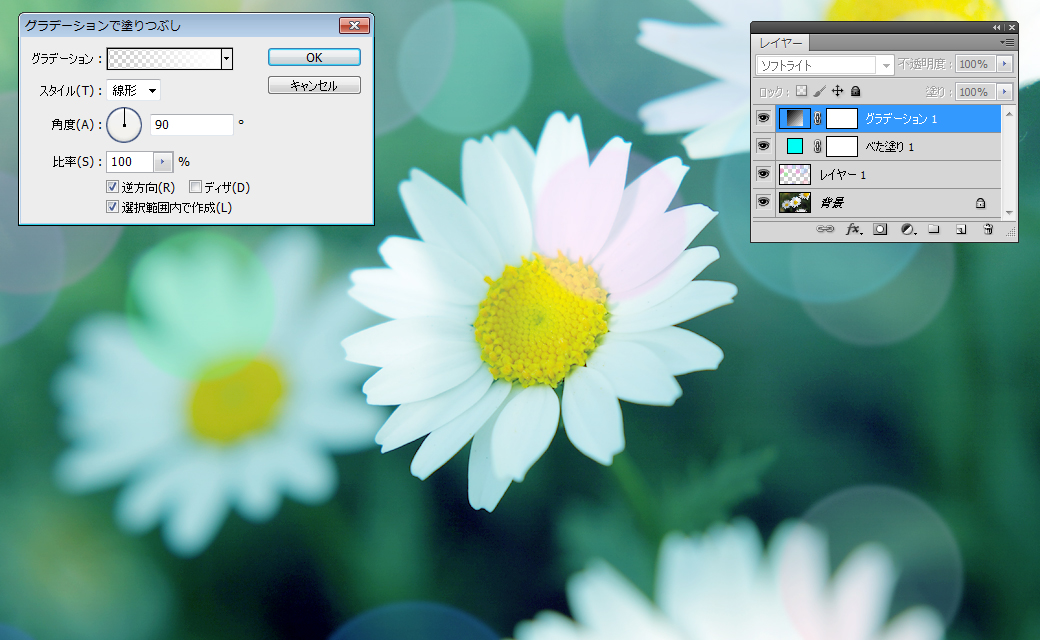This screenshot has width=1040, height=640.
Task: Select the layer mask of グラデーション 1
Action: 842,118
